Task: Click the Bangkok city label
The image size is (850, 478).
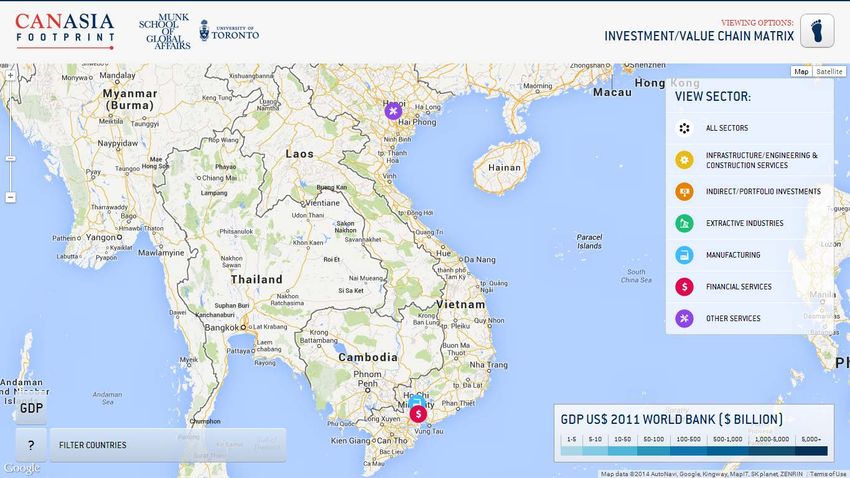Action: [x=221, y=328]
